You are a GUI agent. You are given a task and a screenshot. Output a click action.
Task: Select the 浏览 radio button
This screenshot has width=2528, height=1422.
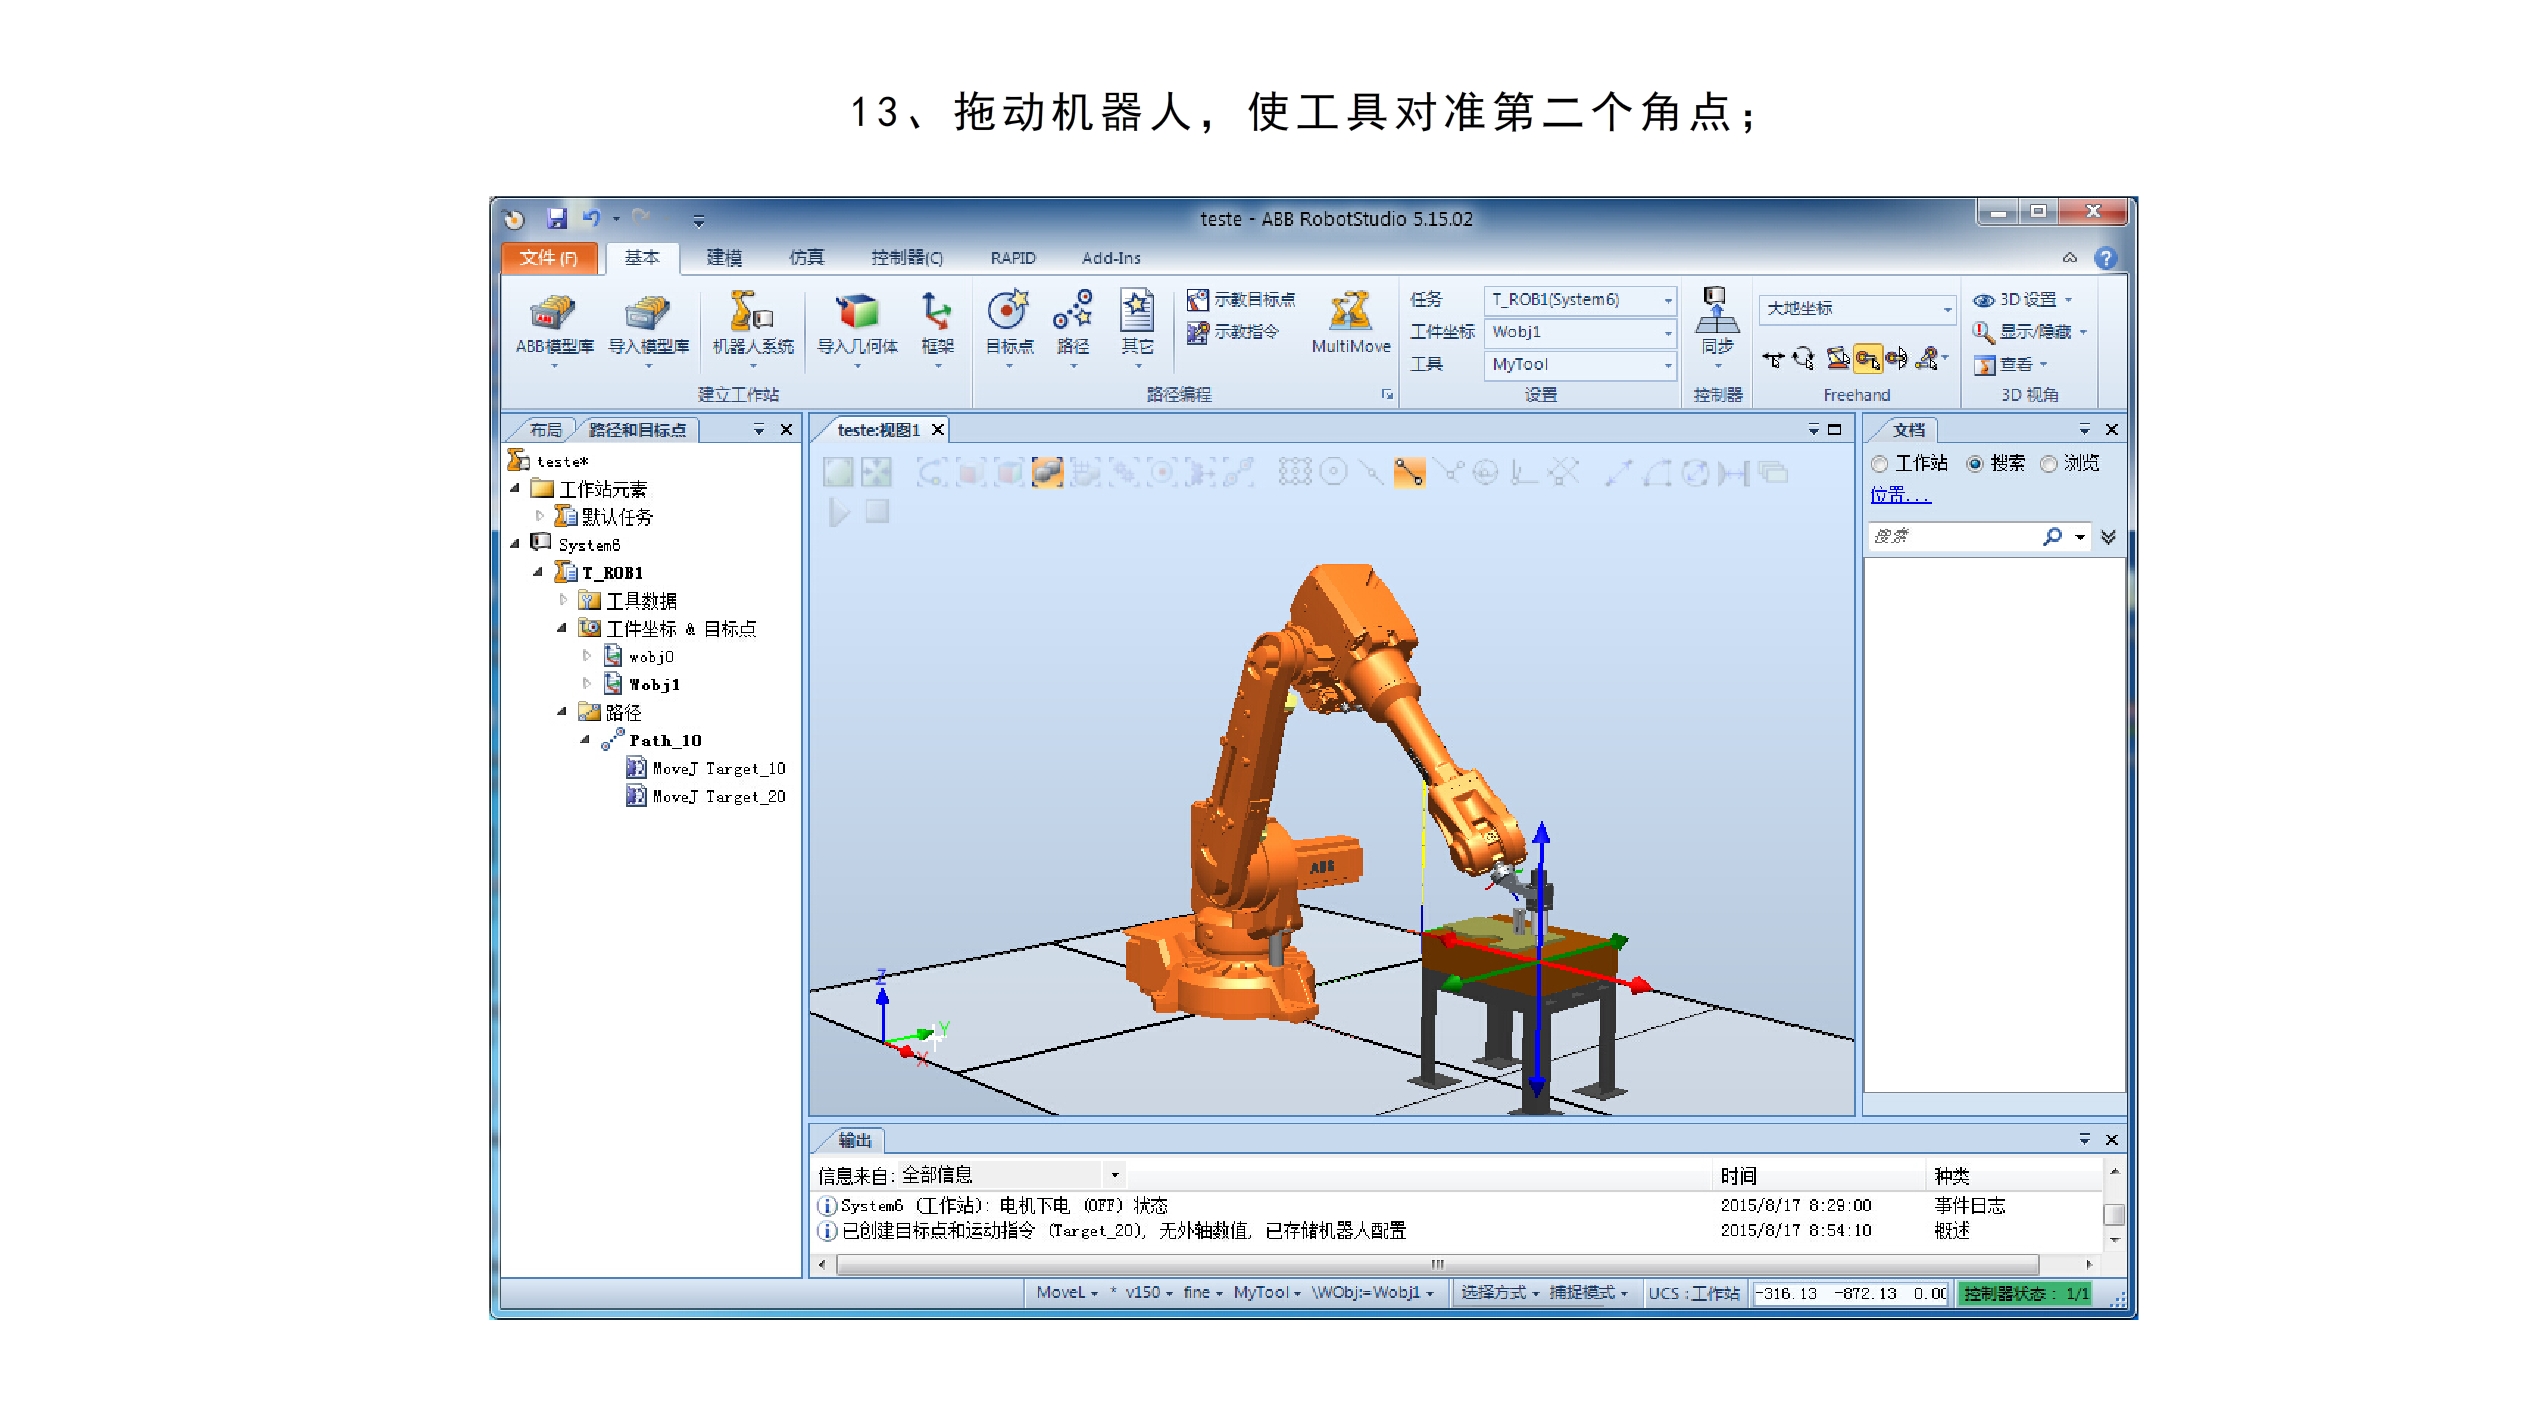pyautogui.click(x=2049, y=464)
